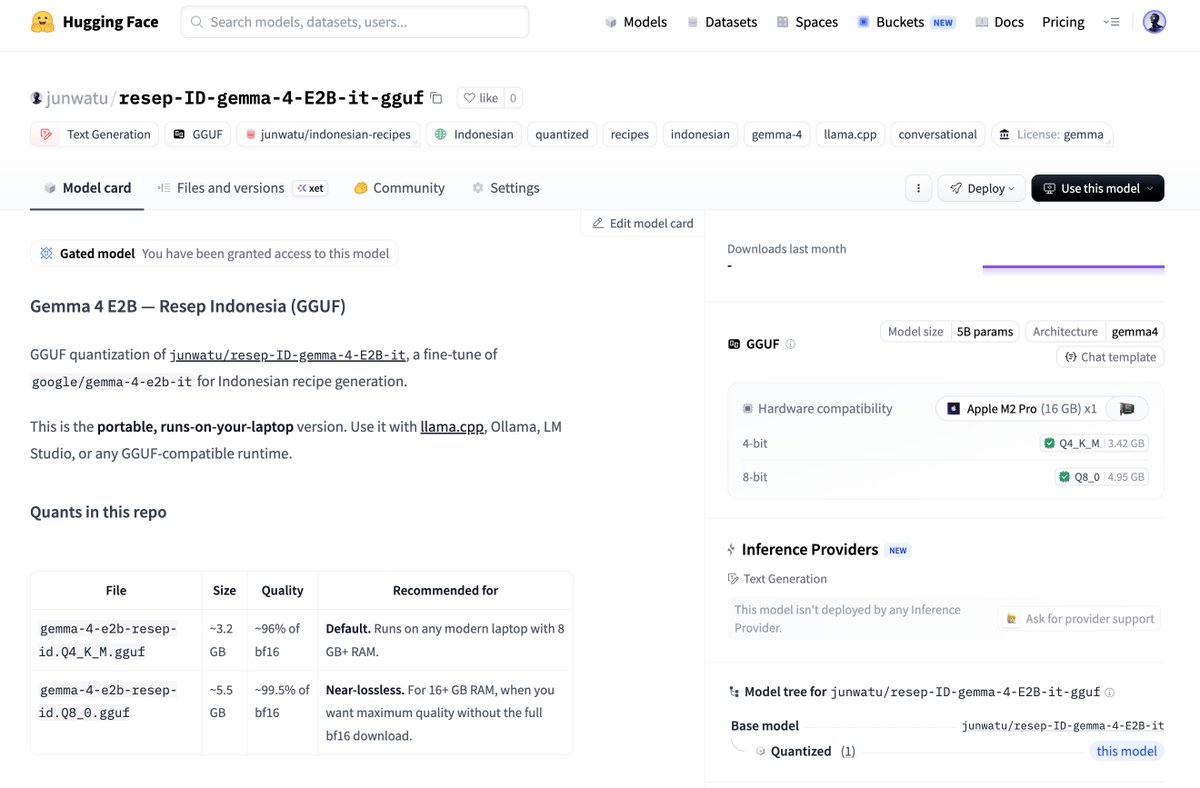Open Spaces in top navigation
1200x788 pixels.
pyautogui.click(x=807, y=22)
